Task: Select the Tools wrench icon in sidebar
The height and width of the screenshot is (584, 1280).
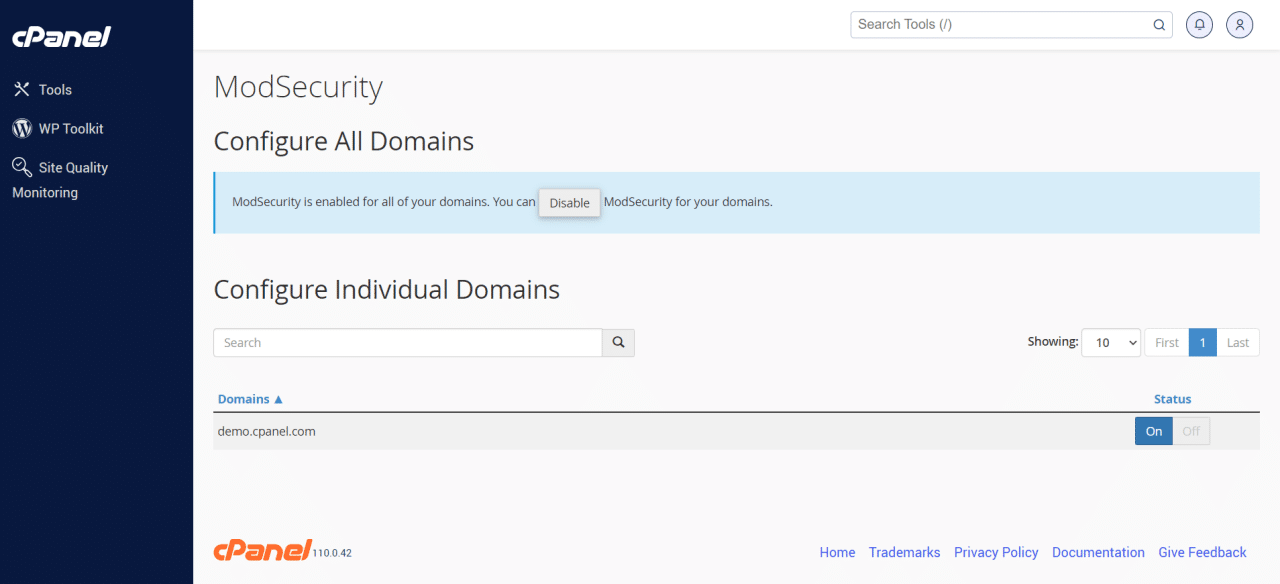Action: pyautogui.click(x=21, y=89)
